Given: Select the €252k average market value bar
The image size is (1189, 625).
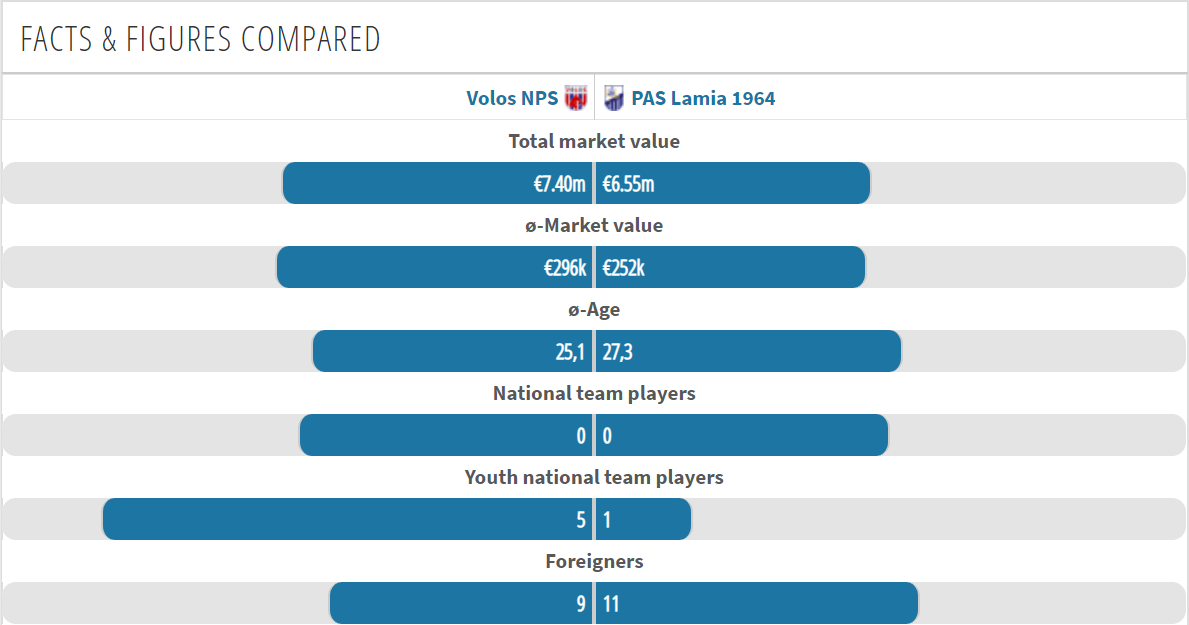Looking at the screenshot, I should click(730, 267).
